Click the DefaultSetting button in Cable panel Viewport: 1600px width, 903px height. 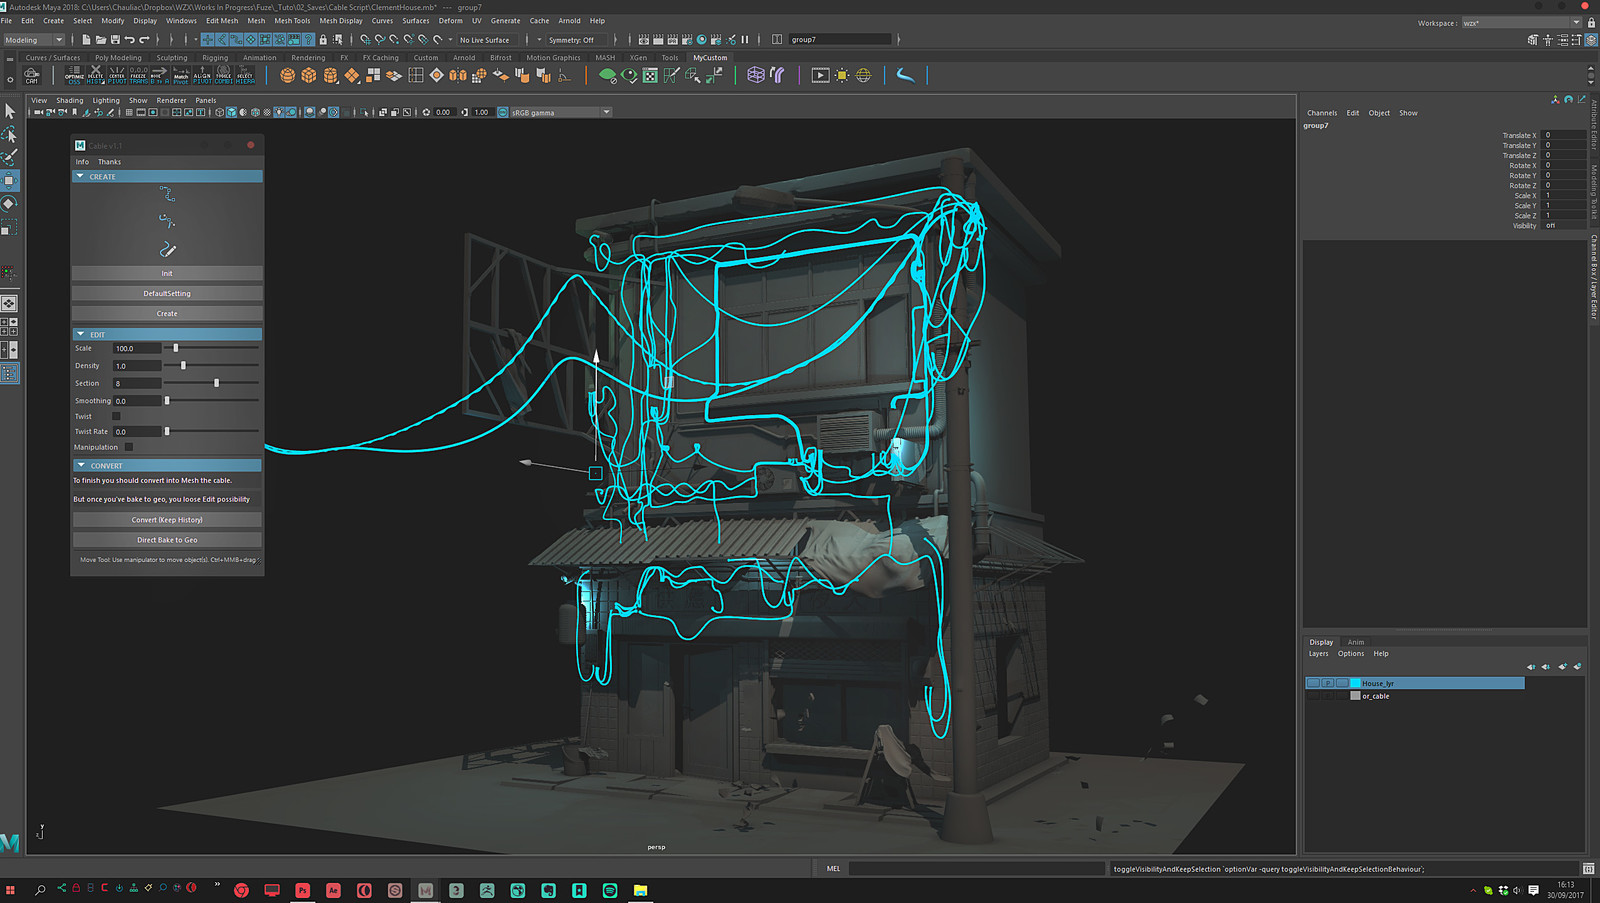click(166, 293)
